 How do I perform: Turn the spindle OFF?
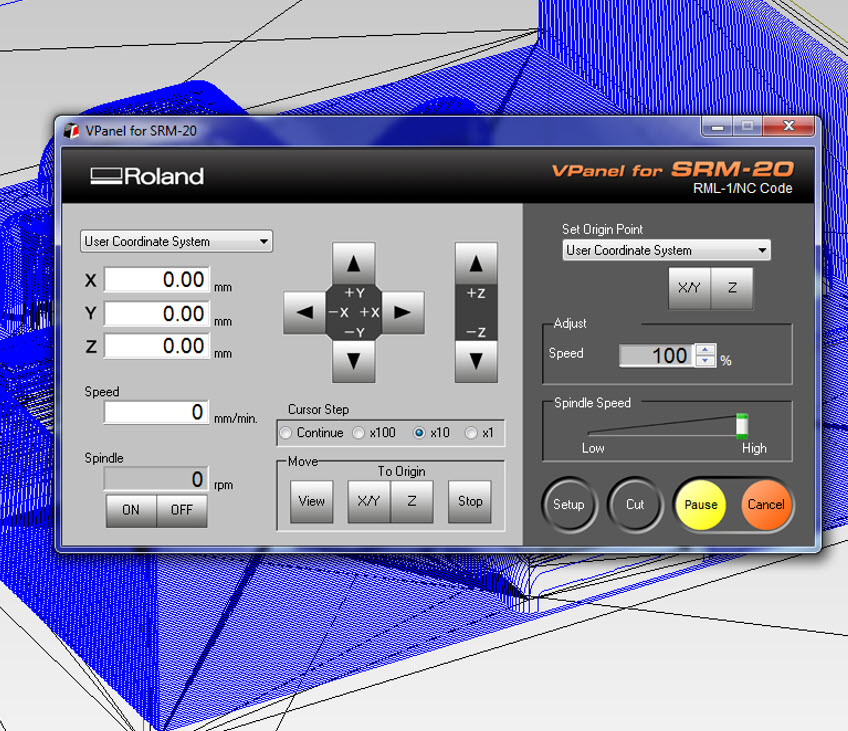(x=182, y=510)
